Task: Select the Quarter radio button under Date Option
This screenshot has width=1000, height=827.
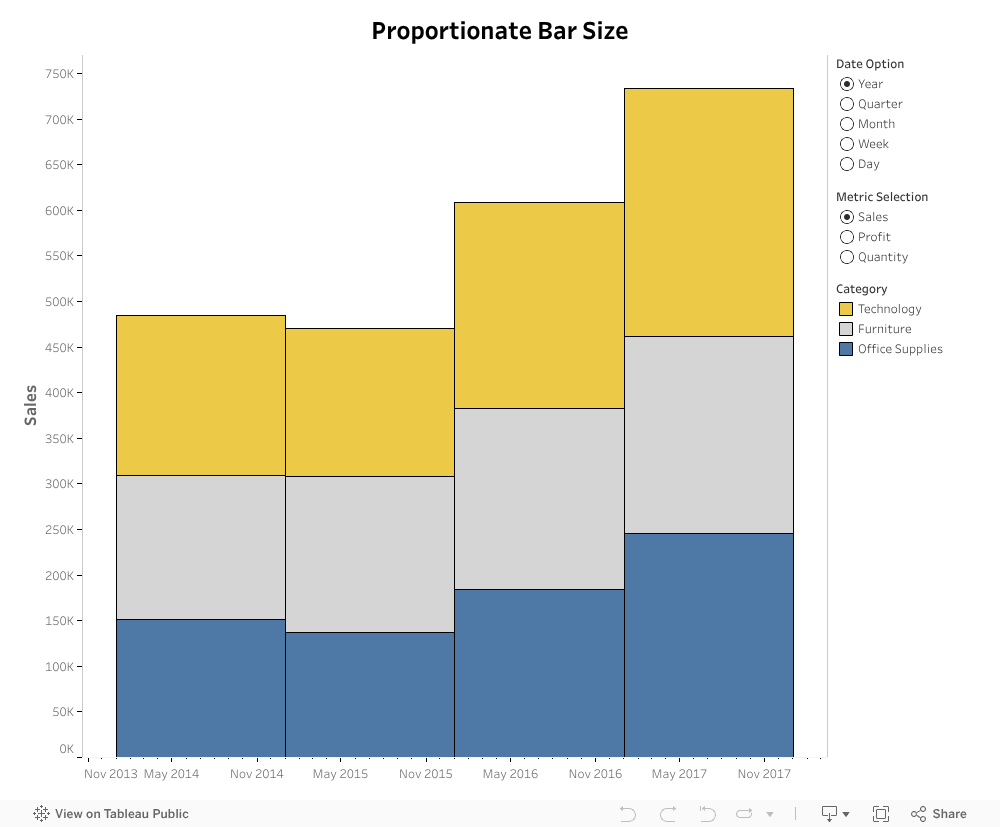Action: 847,103
